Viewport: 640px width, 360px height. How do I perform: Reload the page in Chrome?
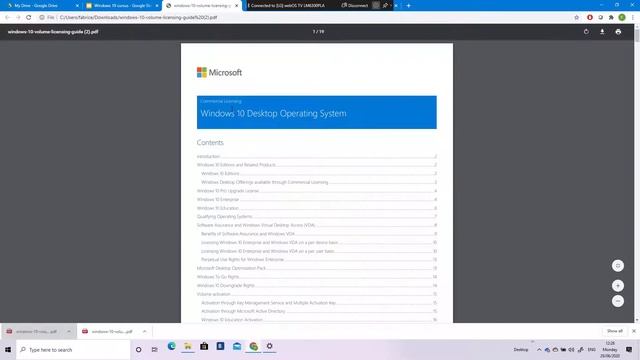pos(29,18)
